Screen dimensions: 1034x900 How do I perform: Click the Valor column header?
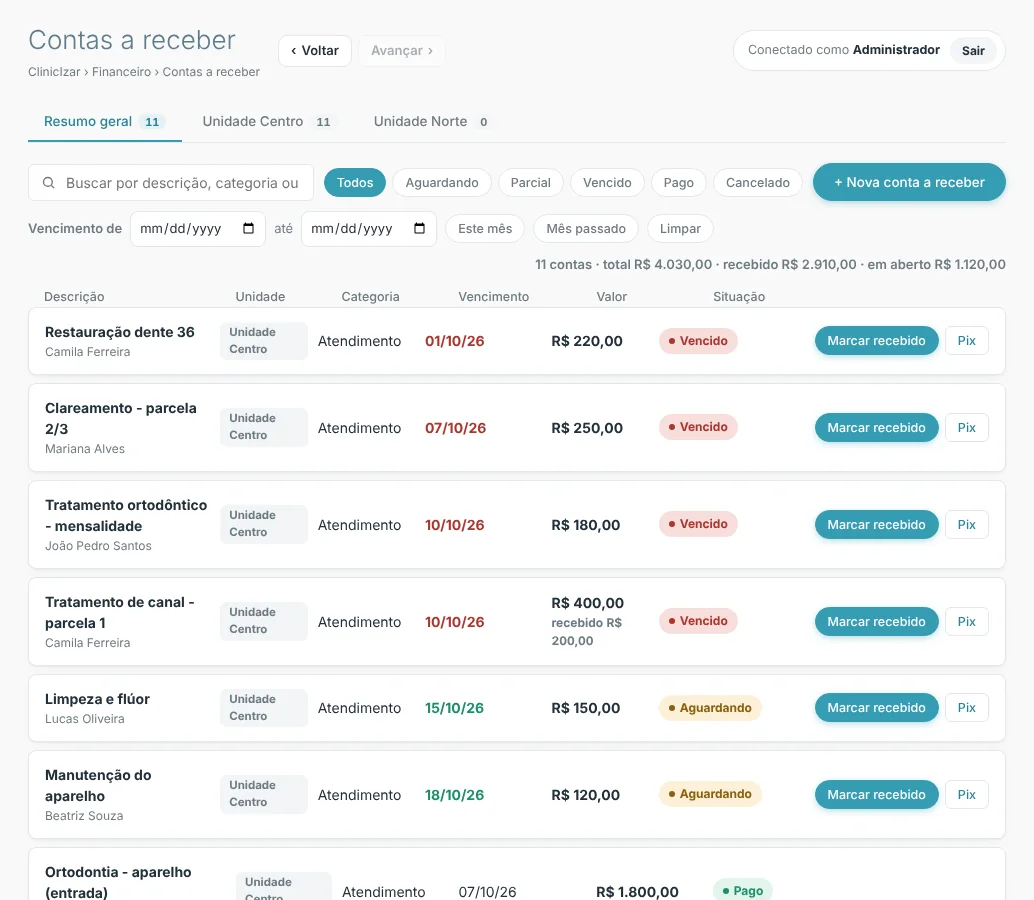tap(611, 297)
